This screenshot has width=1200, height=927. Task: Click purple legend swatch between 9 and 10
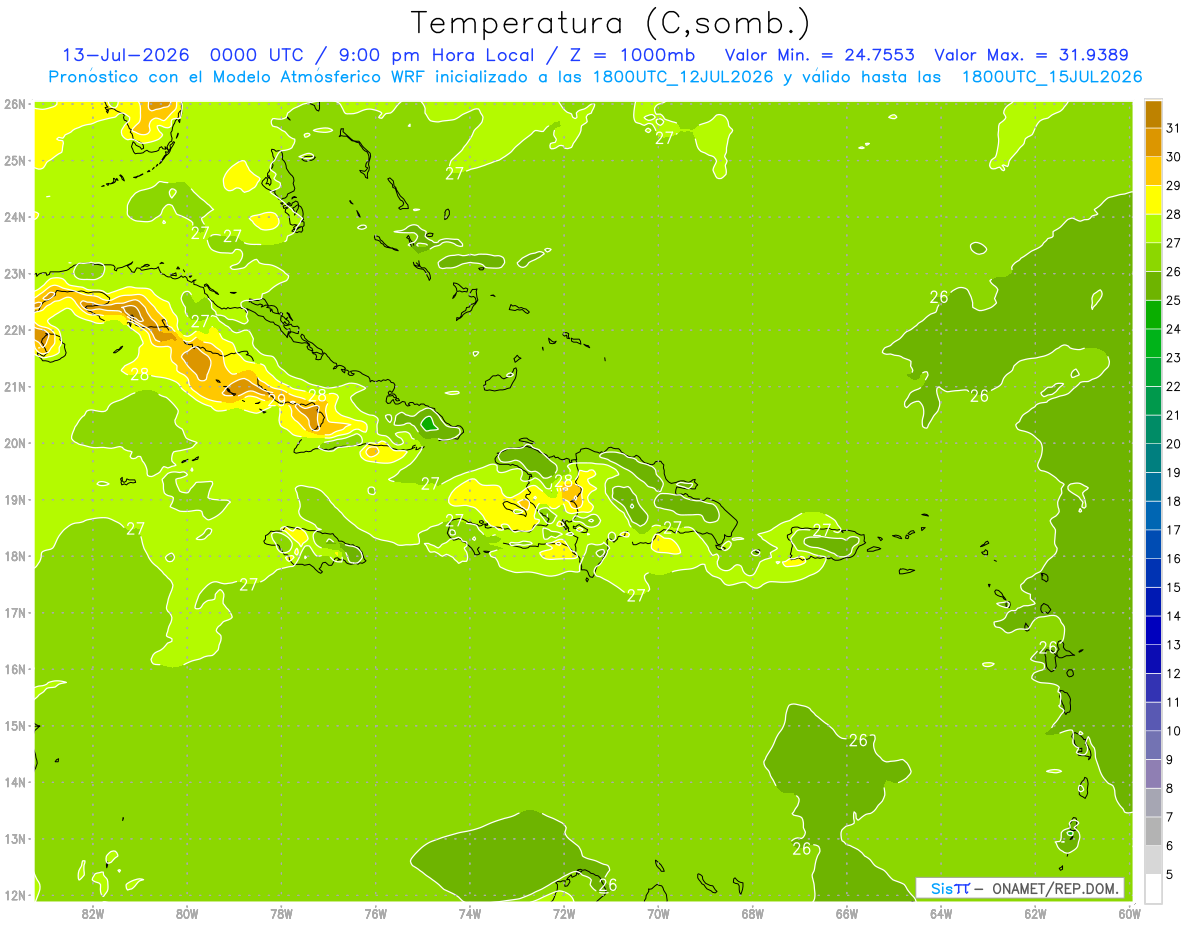click(1153, 745)
